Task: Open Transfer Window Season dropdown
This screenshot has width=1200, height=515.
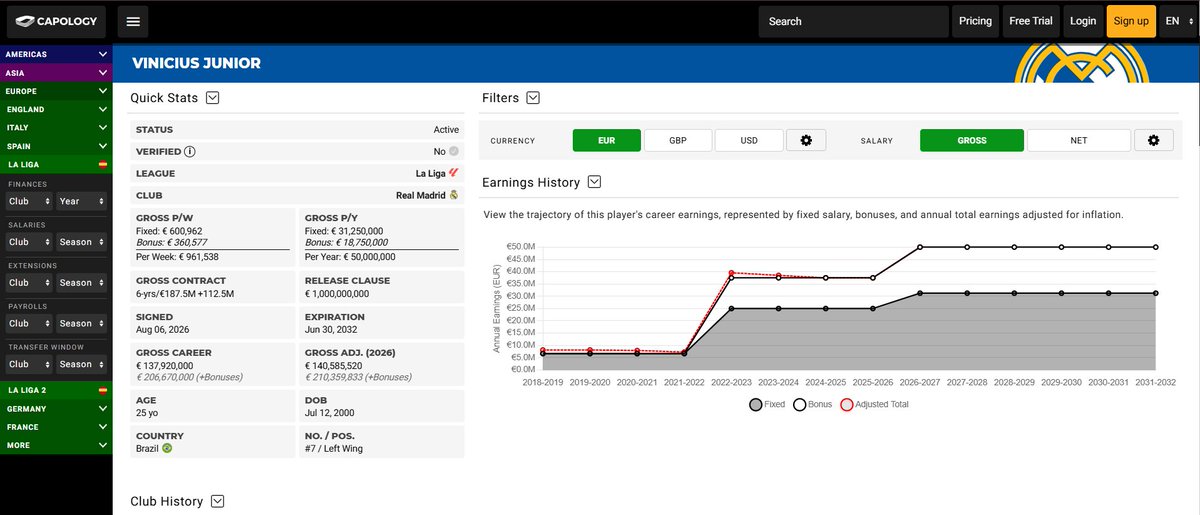Action: point(82,365)
